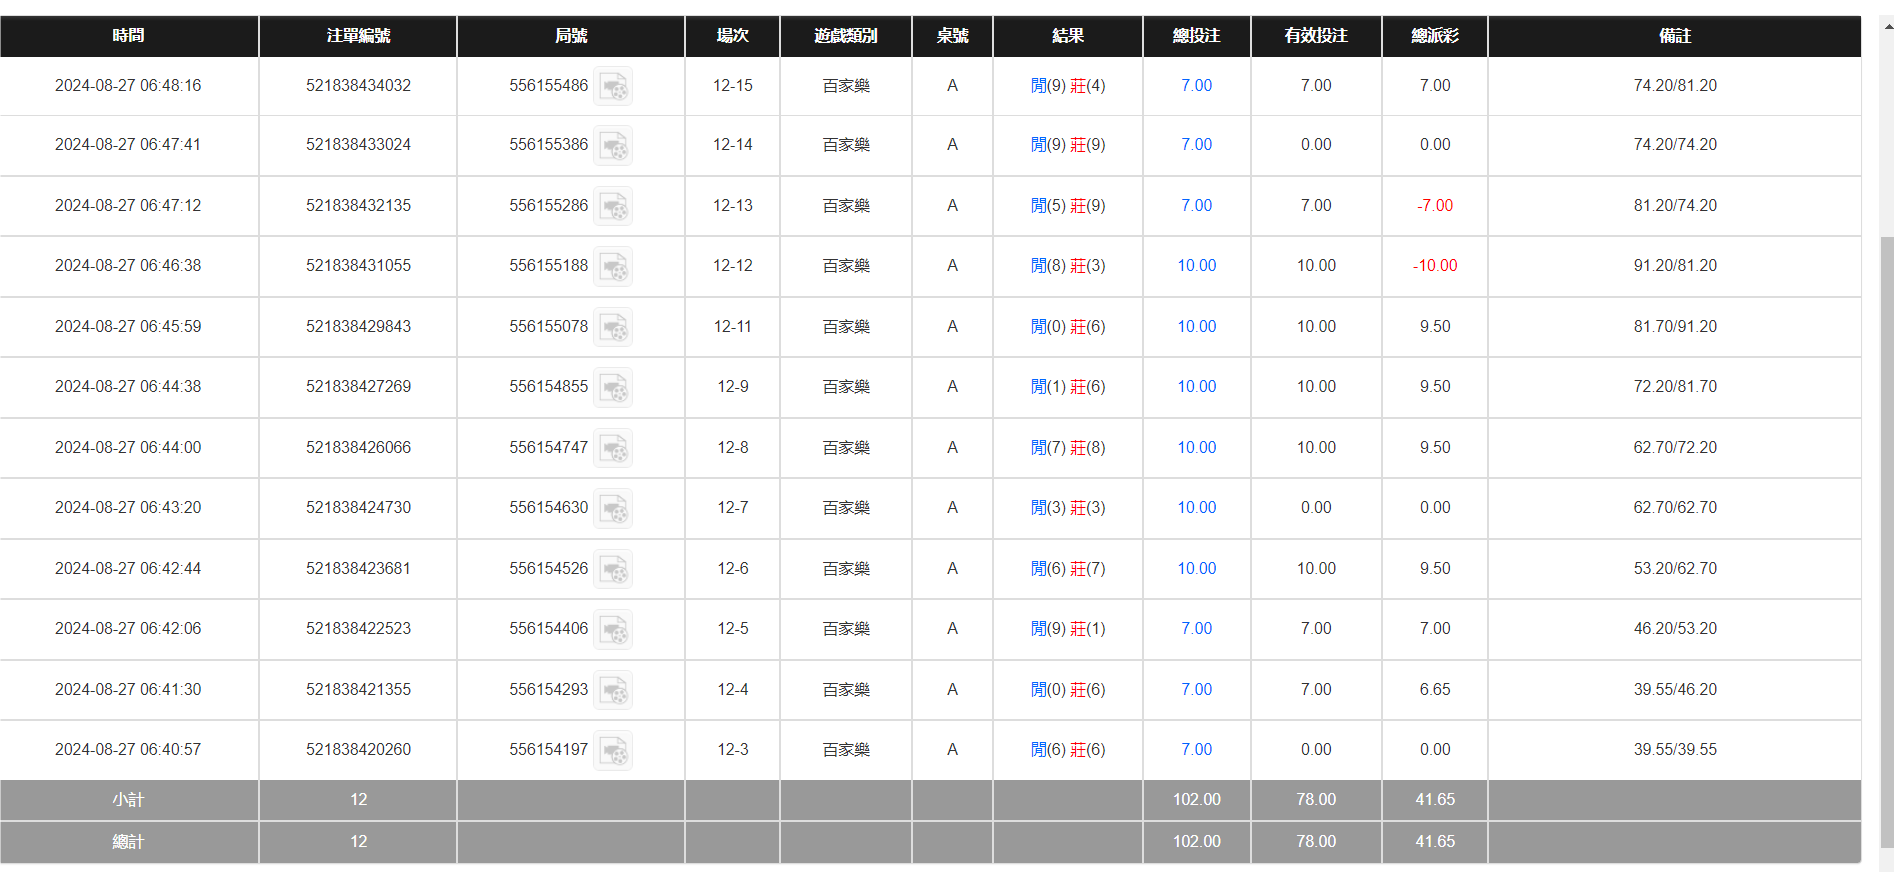Screen dimensions: 1894x872
Task: View the replay icon for round 556154197
Action: click(x=613, y=750)
